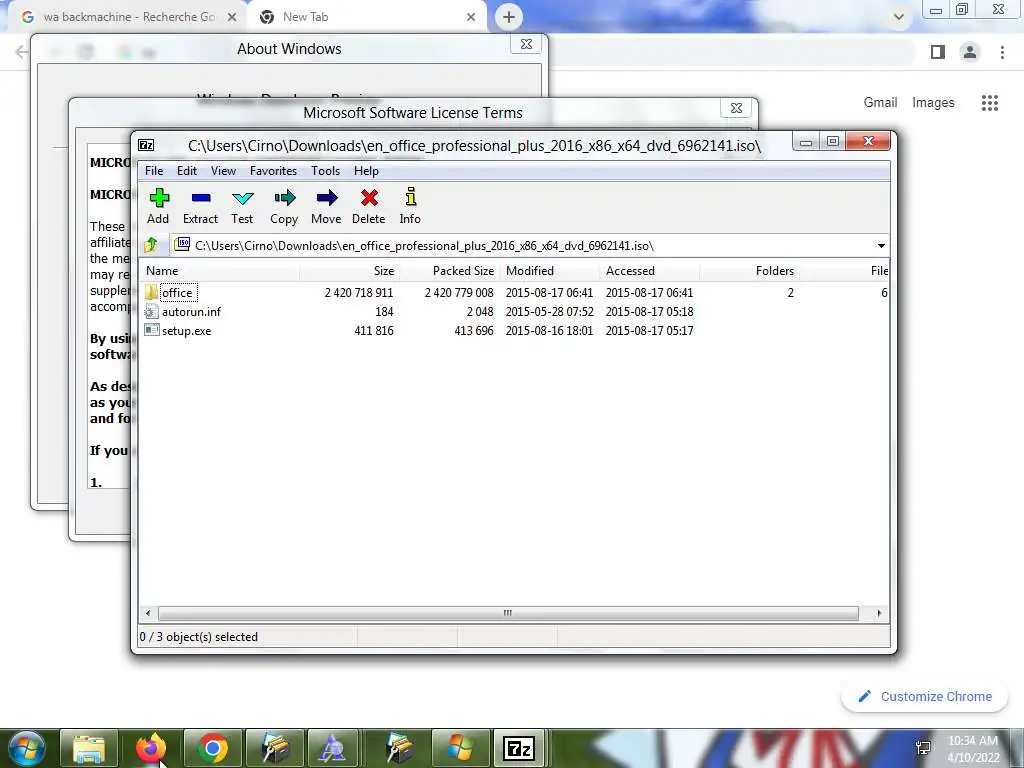The width and height of the screenshot is (1024, 768).
Task: Click network icon in system tray
Action: [923, 748]
